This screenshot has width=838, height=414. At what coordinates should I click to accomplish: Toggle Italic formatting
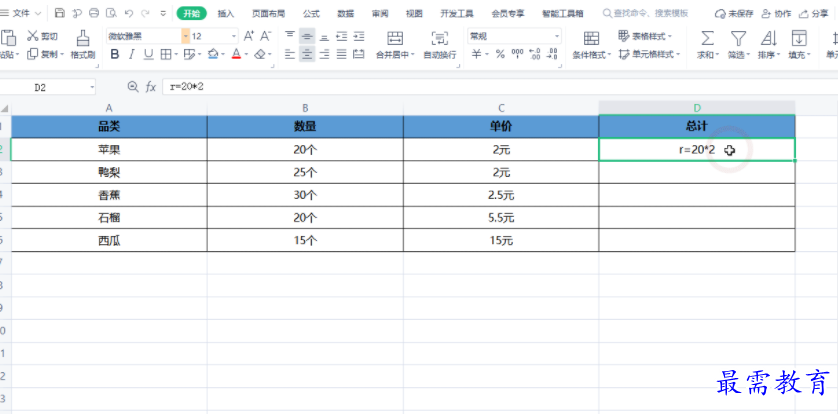(131, 54)
